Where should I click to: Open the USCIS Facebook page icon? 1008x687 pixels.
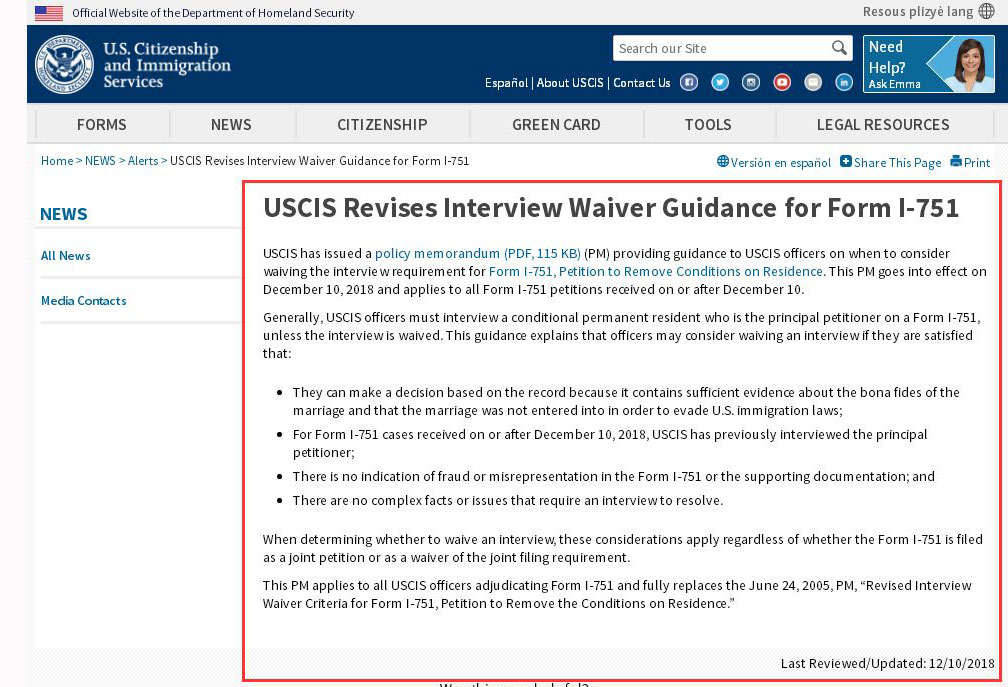(689, 83)
